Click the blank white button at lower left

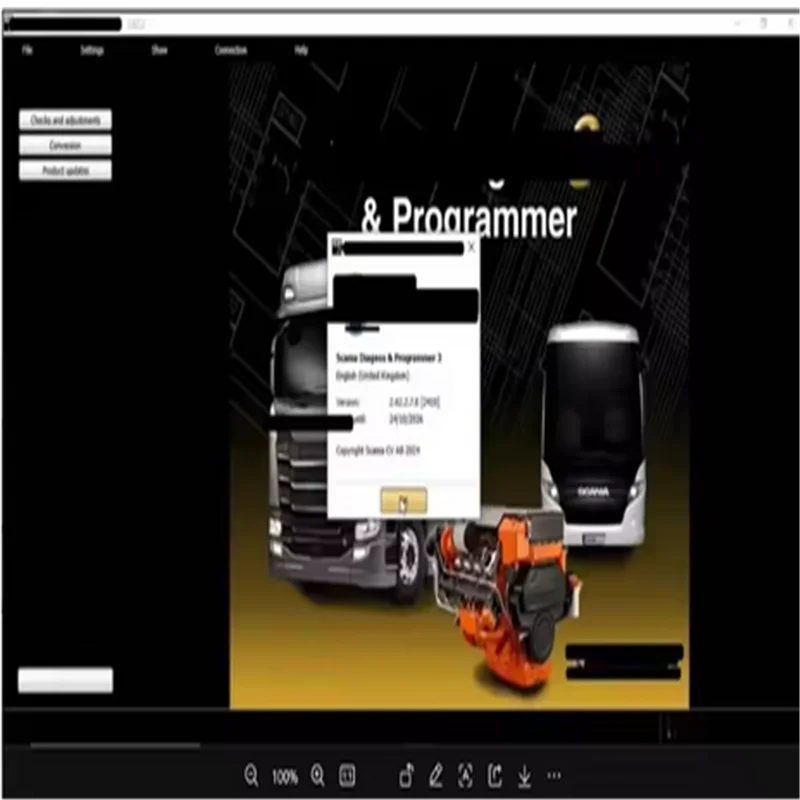pos(65,680)
